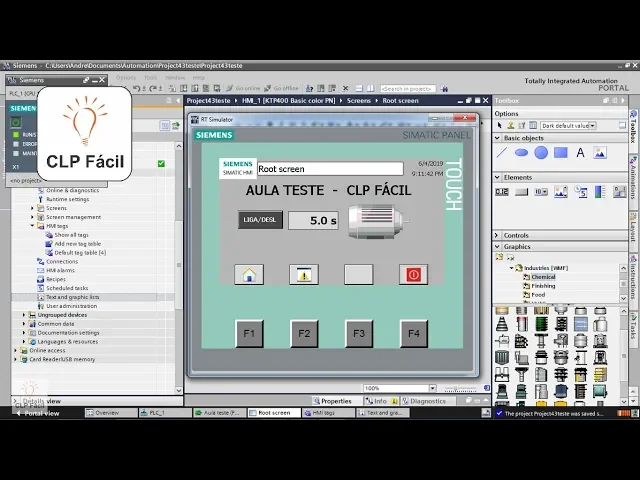This screenshot has height=480, width=640.
Task: Select the Rectangle basic object
Action: coord(560,153)
